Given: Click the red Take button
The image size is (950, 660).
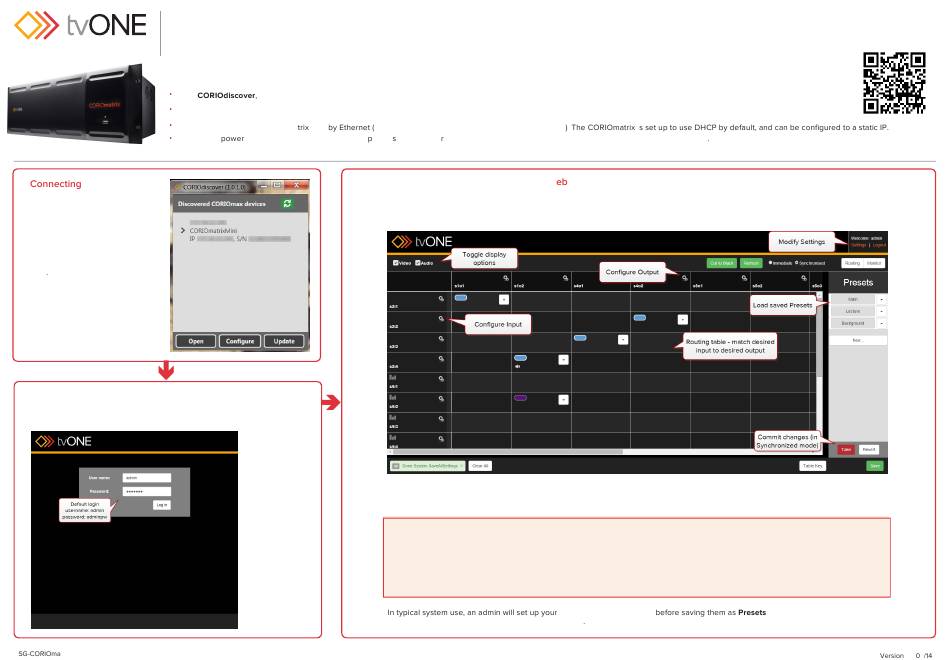Looking at the screenshot, I should click(846, 450).
